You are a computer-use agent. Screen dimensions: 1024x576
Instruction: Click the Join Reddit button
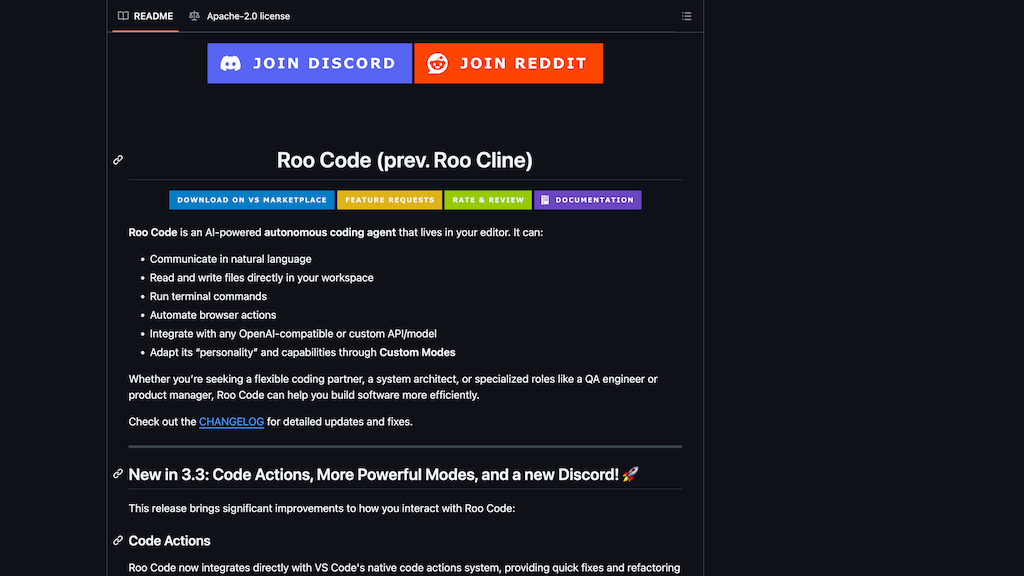click(x=508, y=63)
